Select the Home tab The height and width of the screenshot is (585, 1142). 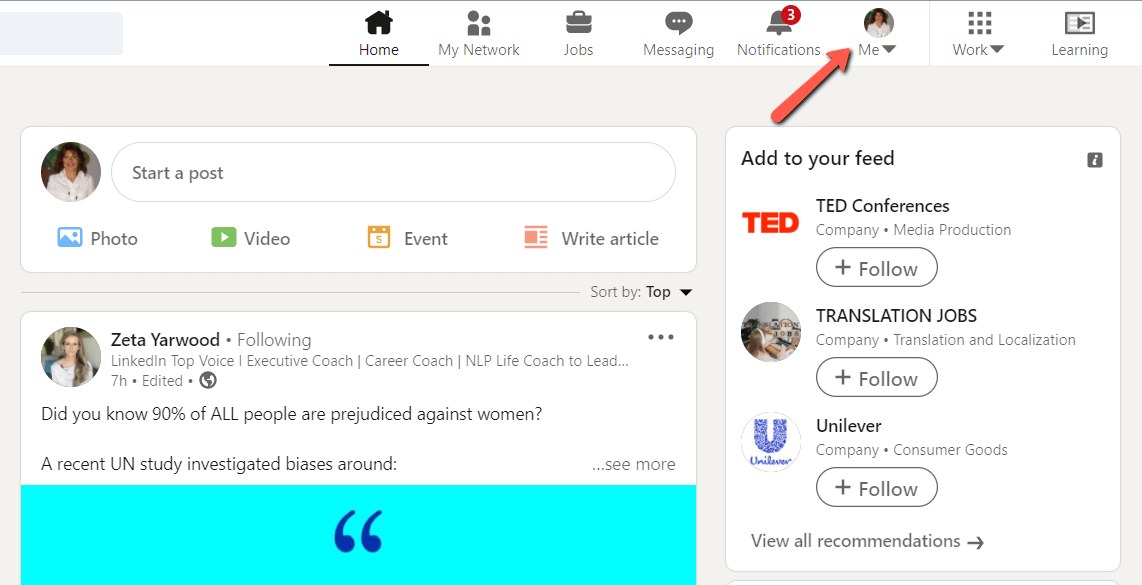pyautogui.click(x=378, y=33)
